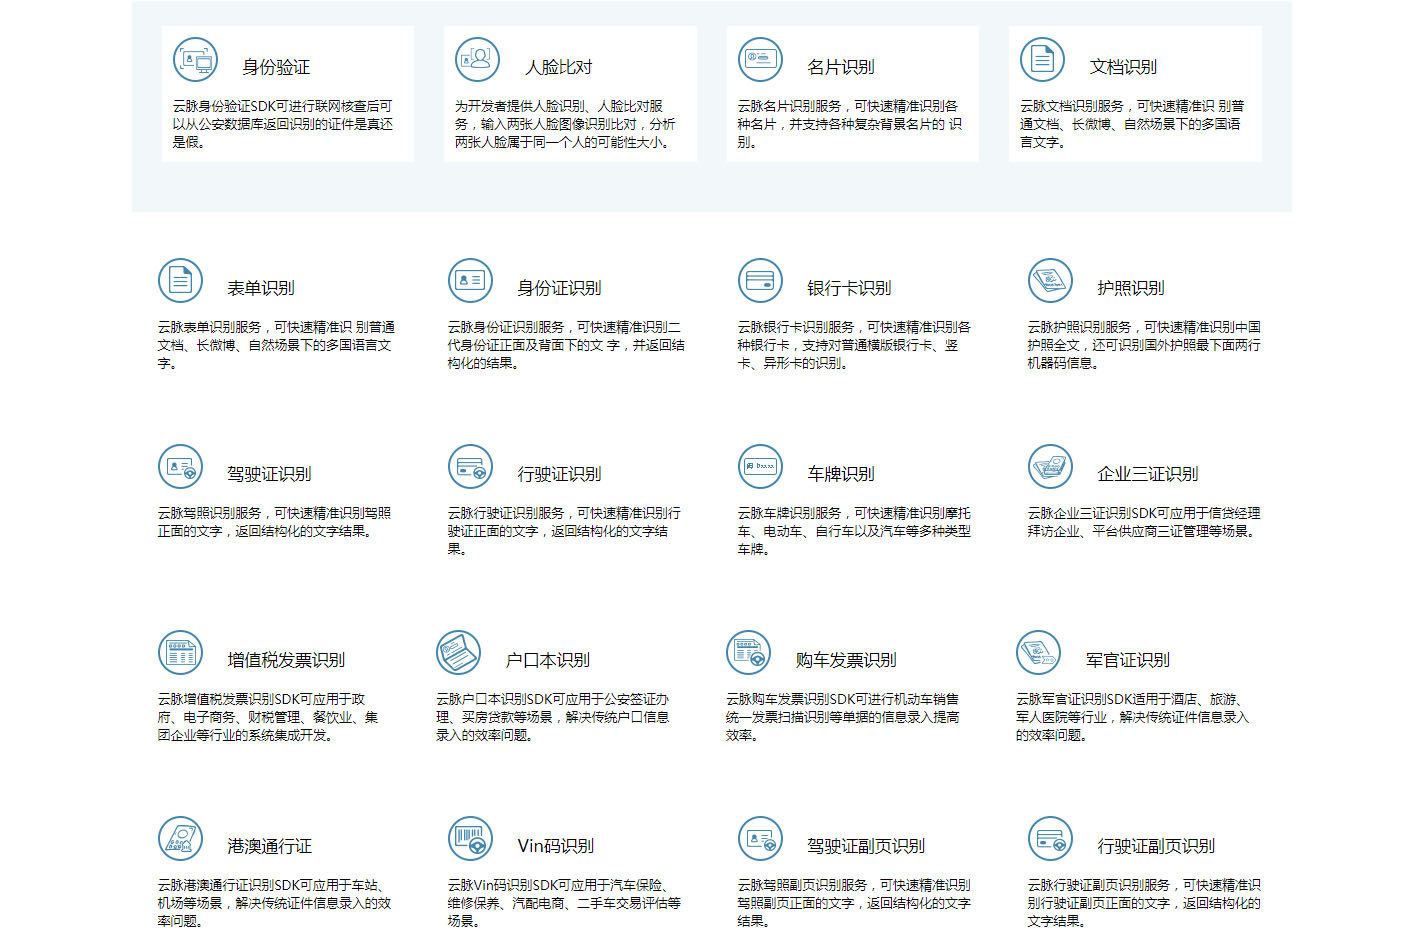Click description starting 云脉行驶证识别服务
This screenshot has height=951, width=1423.
pos(564,531)
